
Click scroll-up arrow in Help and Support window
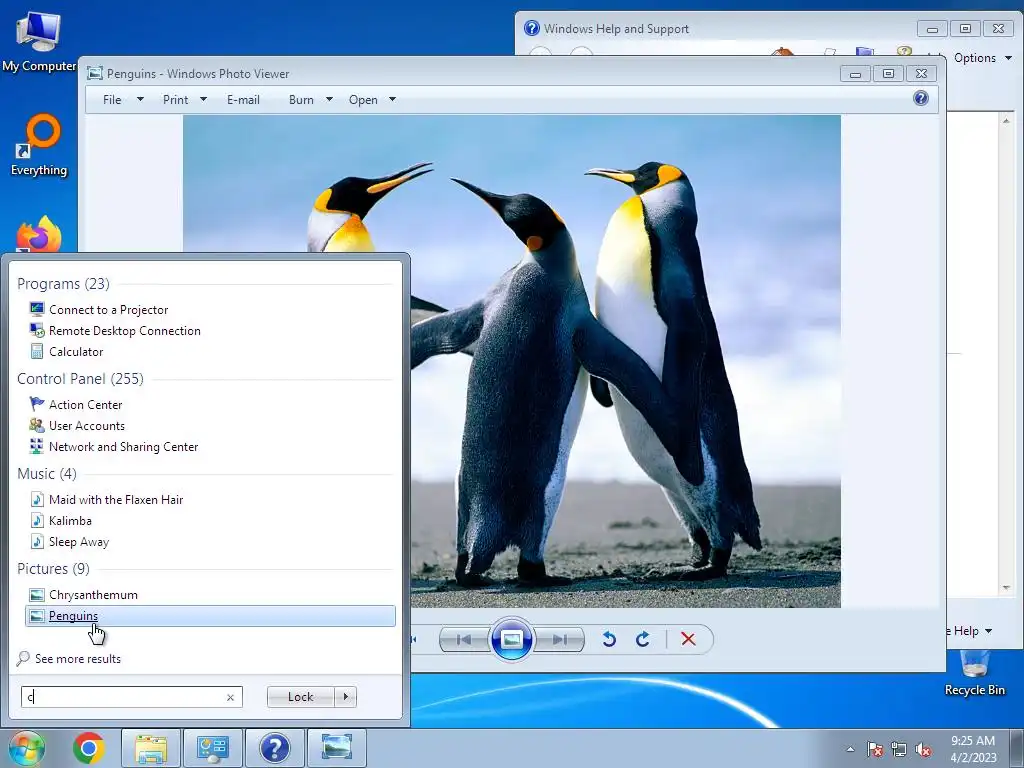(1006, 121)
